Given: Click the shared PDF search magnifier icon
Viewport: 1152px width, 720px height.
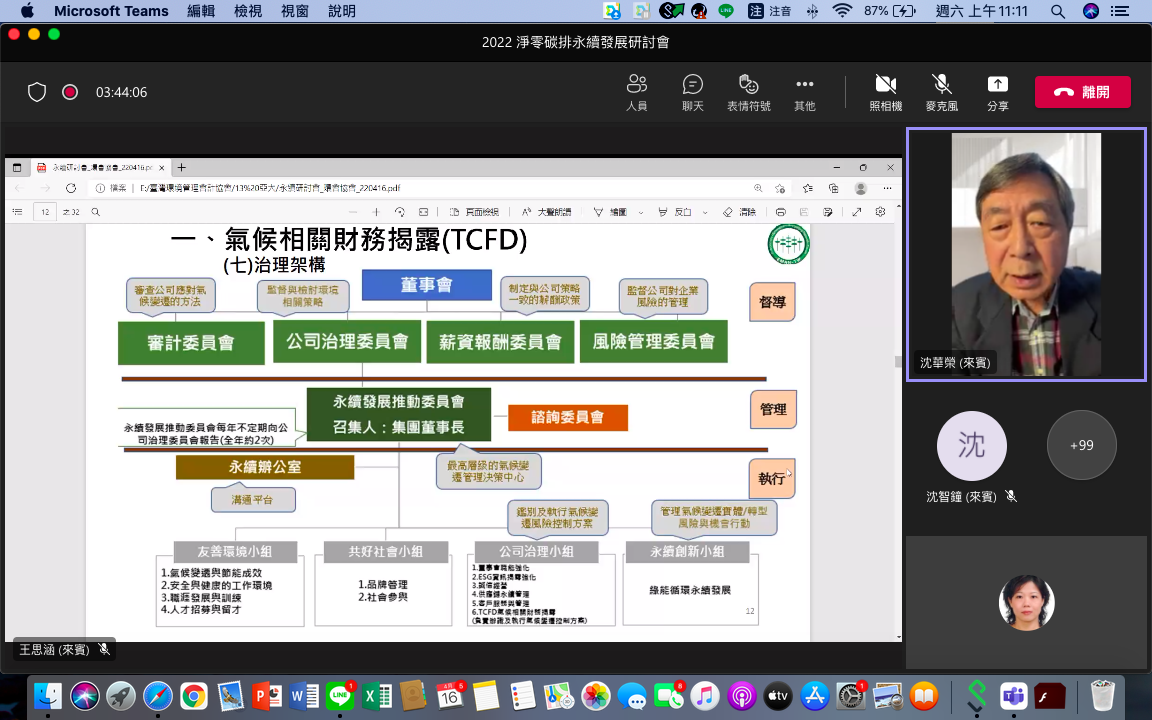Looking at the screenshot, I should pyautogui.click(x=96, y=212).
